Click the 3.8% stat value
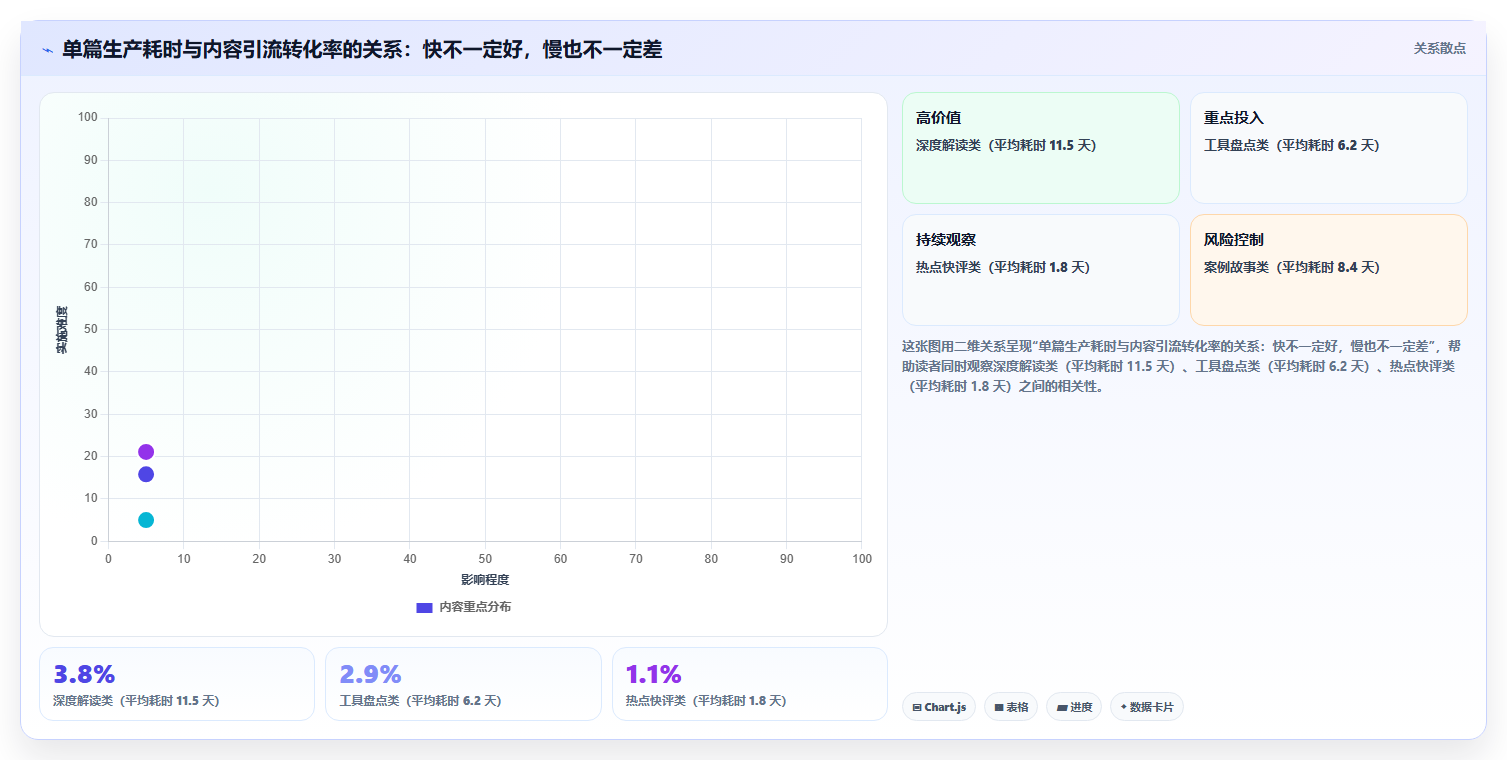1507x760 pixels. tap(84, 674)
